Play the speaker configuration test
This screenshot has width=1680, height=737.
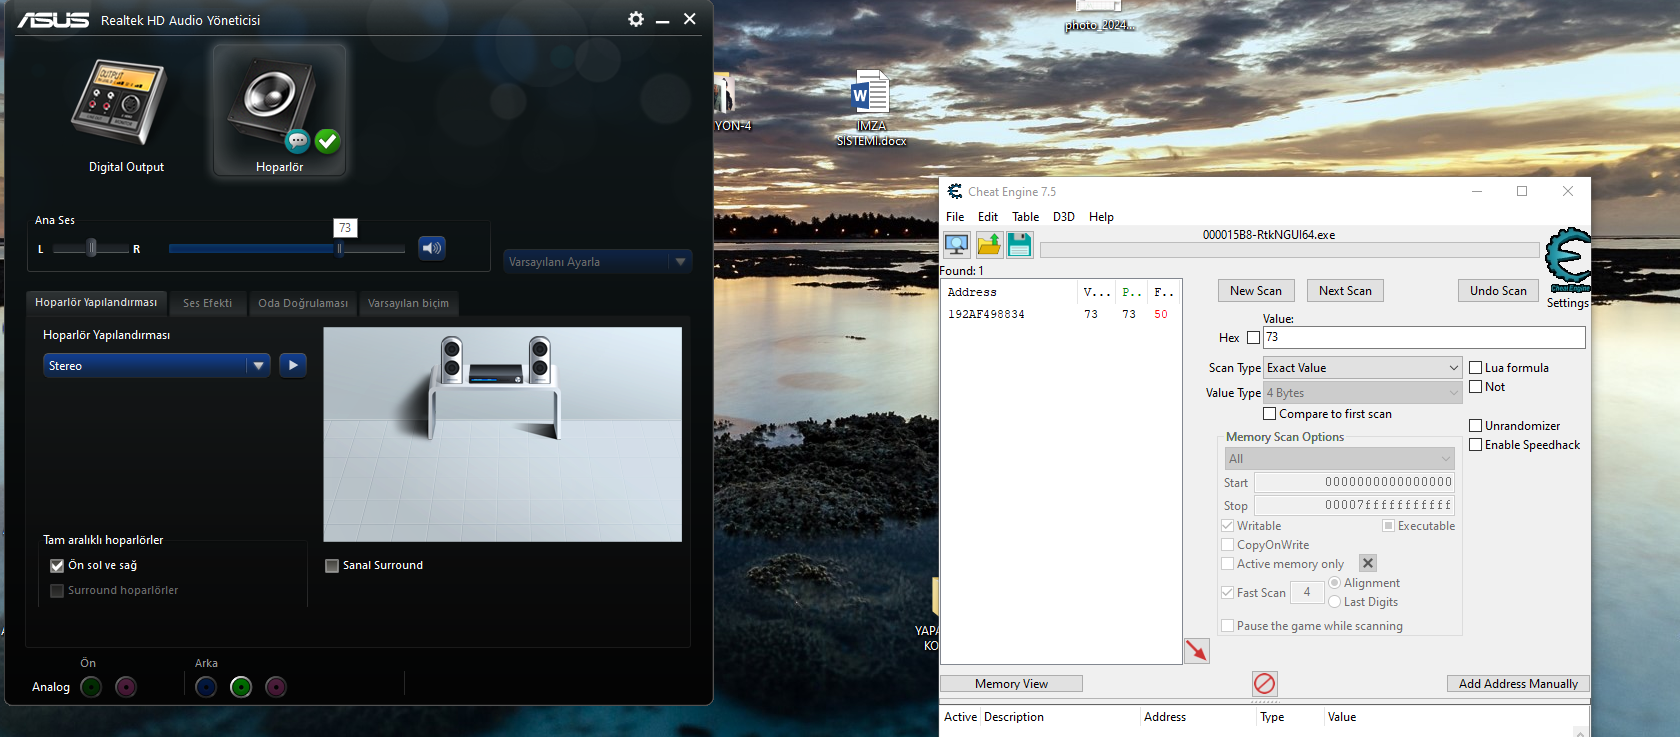(293, 366)
